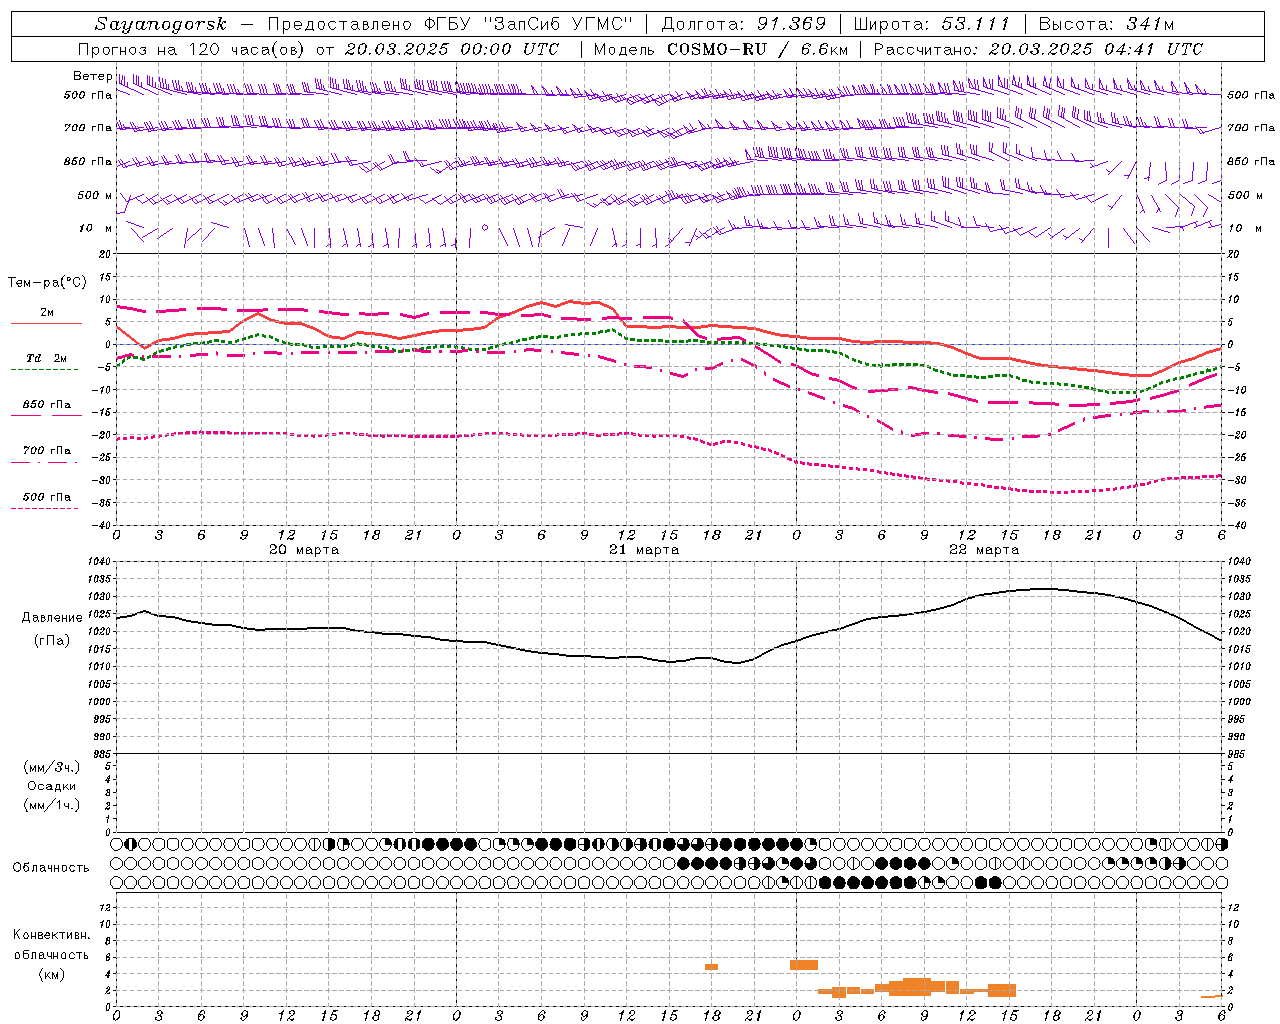The image size is (1280, 1024).
Task: Click the Sayanogorsk station title
Action: point(161,24)
